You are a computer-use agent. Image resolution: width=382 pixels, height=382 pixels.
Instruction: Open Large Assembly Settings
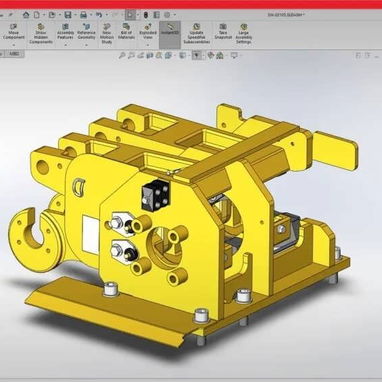244,34
